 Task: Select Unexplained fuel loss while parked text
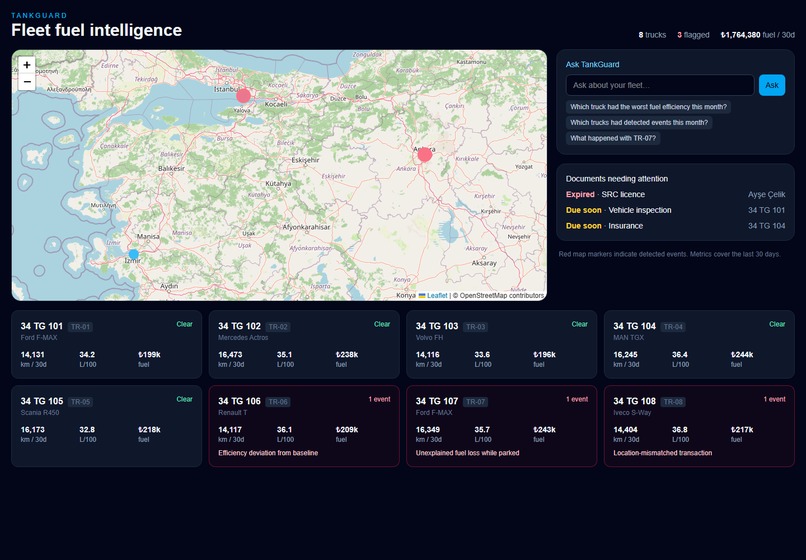[467, 453]
